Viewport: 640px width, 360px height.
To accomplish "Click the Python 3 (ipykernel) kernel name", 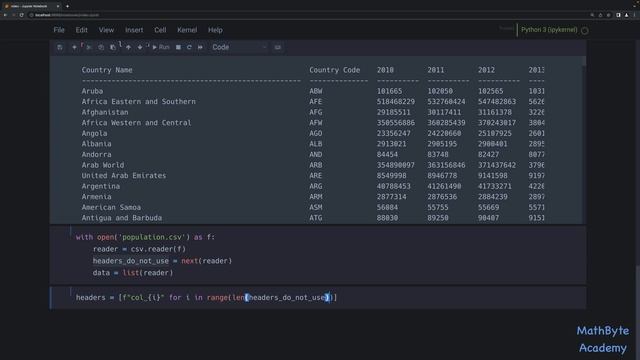I will (x=549, y=30).
